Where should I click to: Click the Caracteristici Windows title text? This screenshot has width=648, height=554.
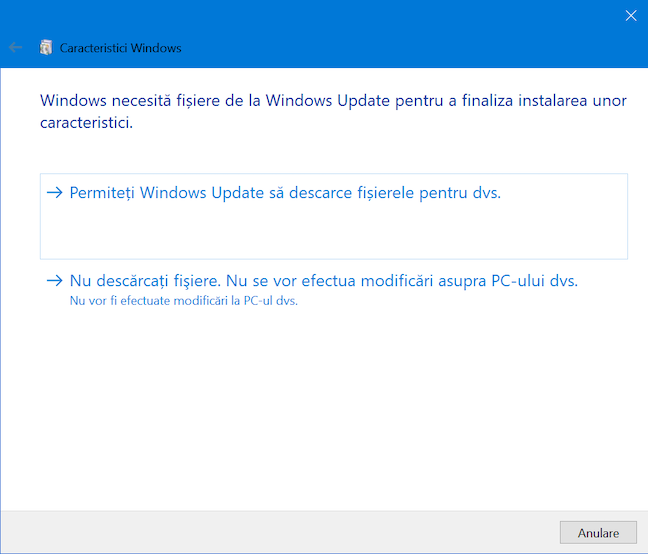(120, 48)
